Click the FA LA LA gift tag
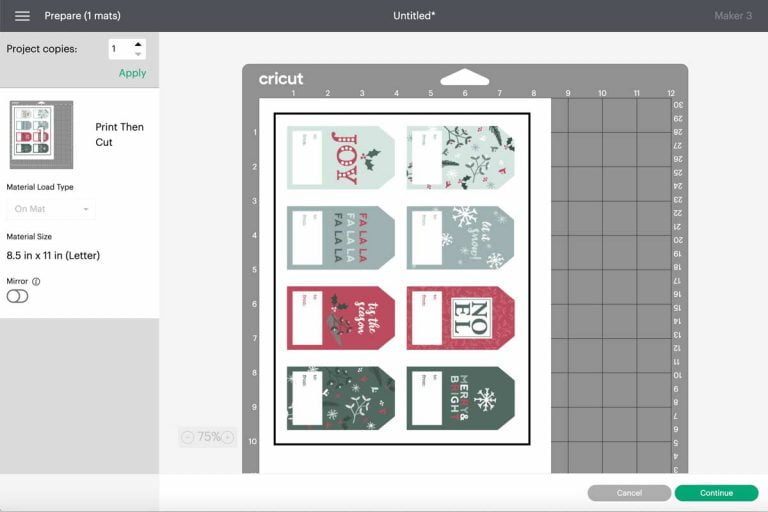 pyautogui.click(x=341, y=238)
